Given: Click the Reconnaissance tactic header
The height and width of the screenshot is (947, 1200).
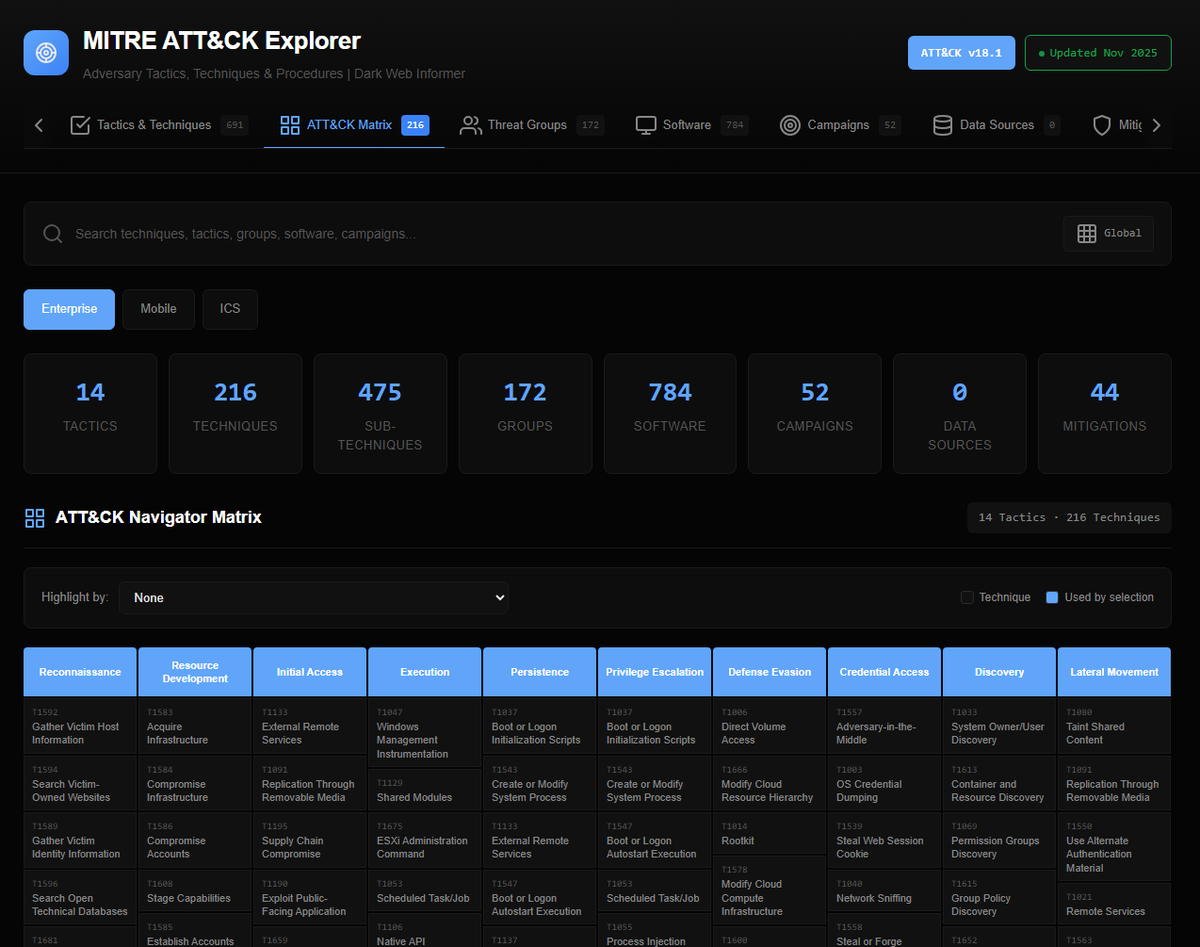Looking at the screenshot, I should [x=80, y=672].
